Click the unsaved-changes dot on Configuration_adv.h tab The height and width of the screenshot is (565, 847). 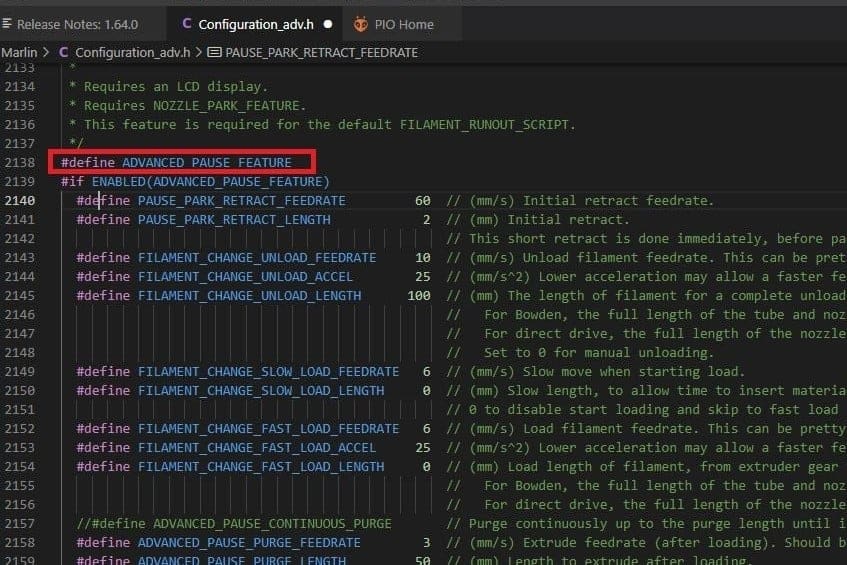(327, 24)
